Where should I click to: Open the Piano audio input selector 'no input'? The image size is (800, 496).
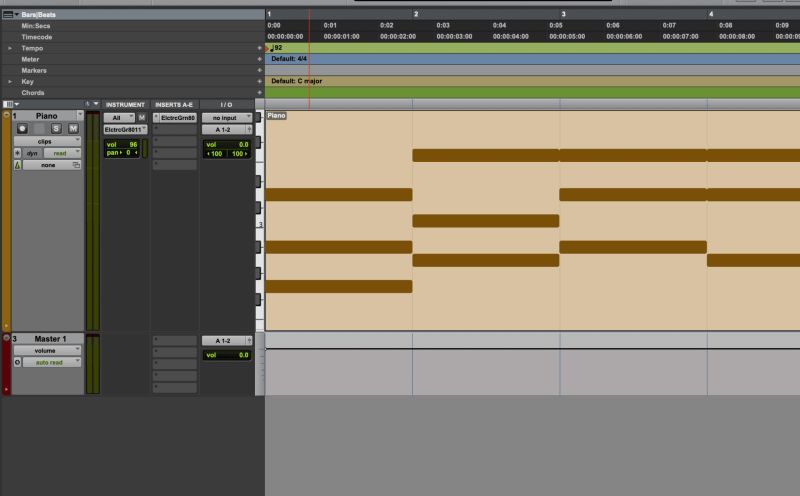click(227, 118)
